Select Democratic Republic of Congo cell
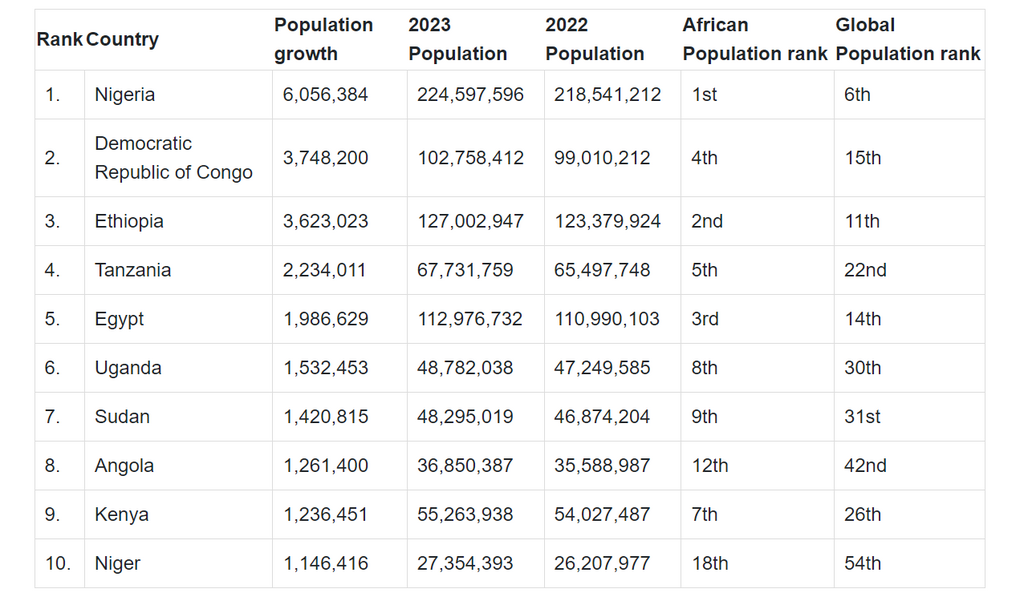Screen dimensions: 1024x609 point(173,158)
